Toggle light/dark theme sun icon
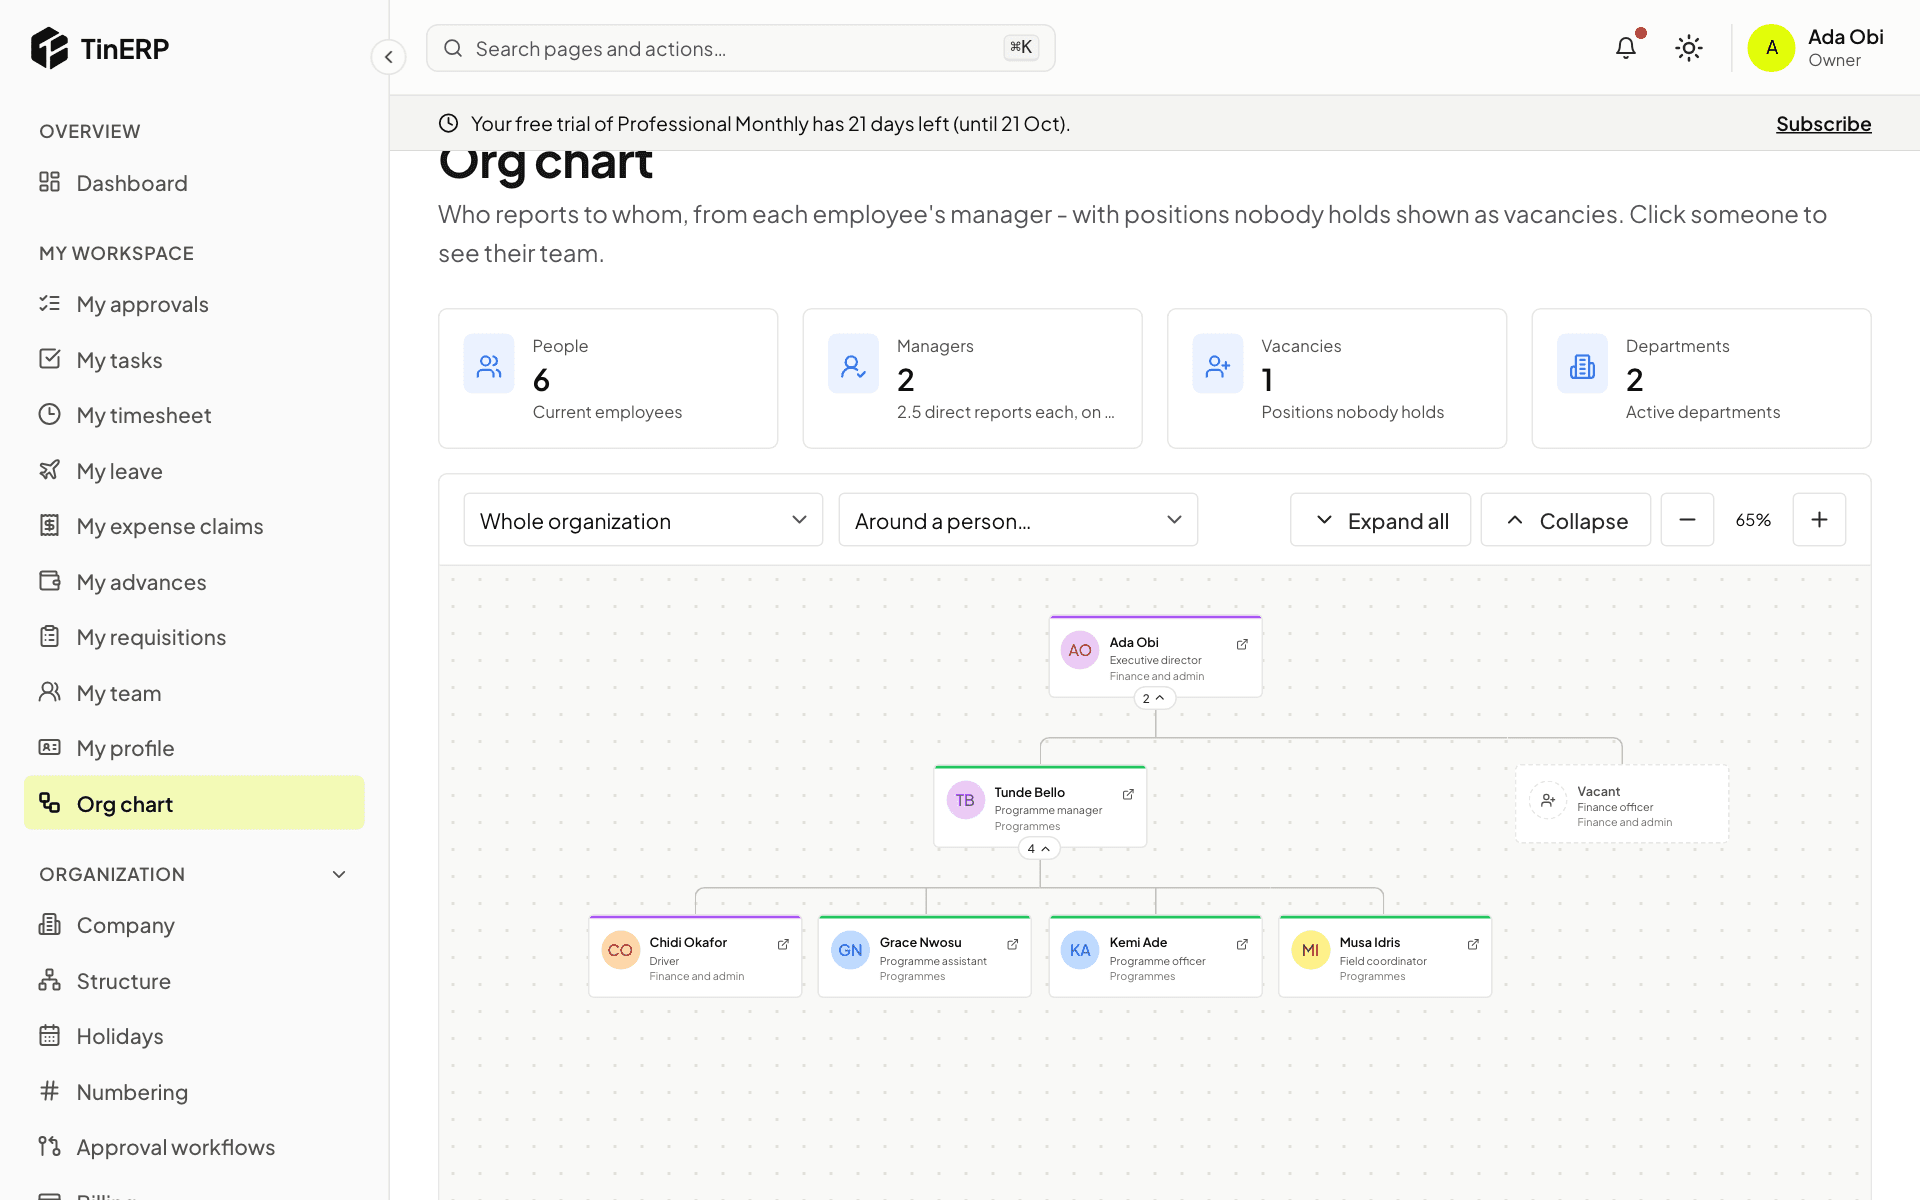1920x1200 pixels. (x=1689, y=48)
